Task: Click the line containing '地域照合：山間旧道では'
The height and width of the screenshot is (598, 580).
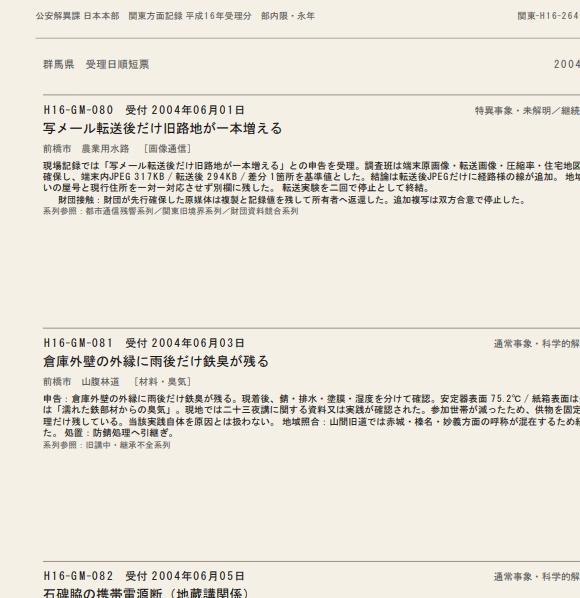Action: point(312,422)
